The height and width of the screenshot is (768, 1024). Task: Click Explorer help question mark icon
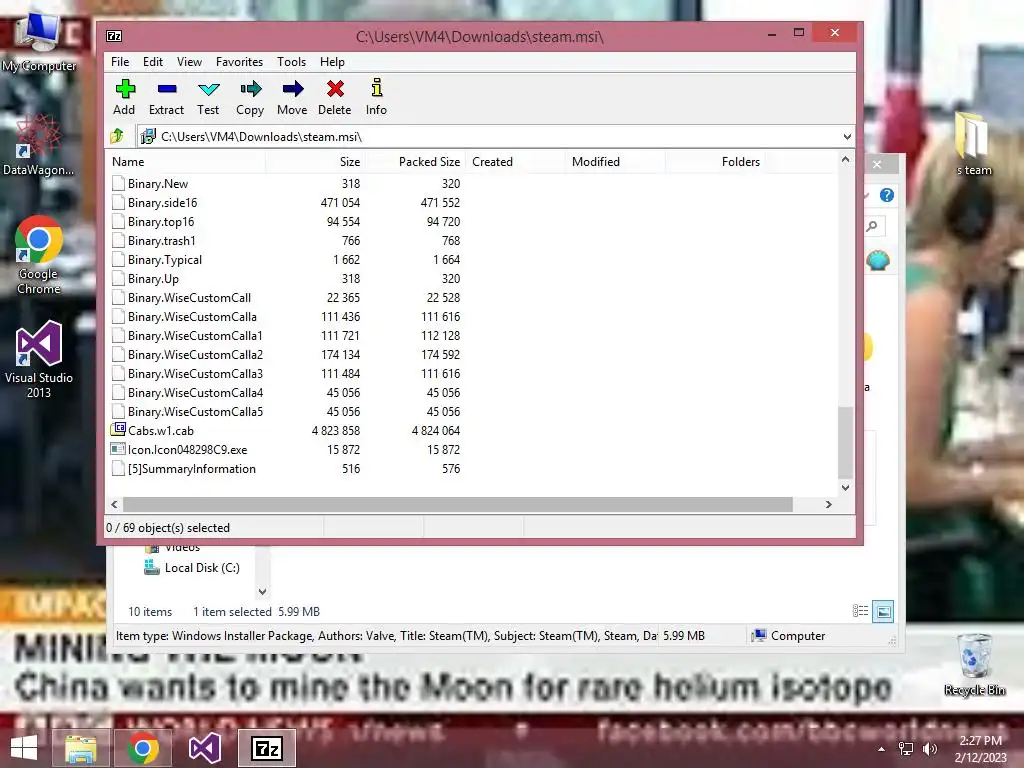pyautogui.click(x=886, y=195)
